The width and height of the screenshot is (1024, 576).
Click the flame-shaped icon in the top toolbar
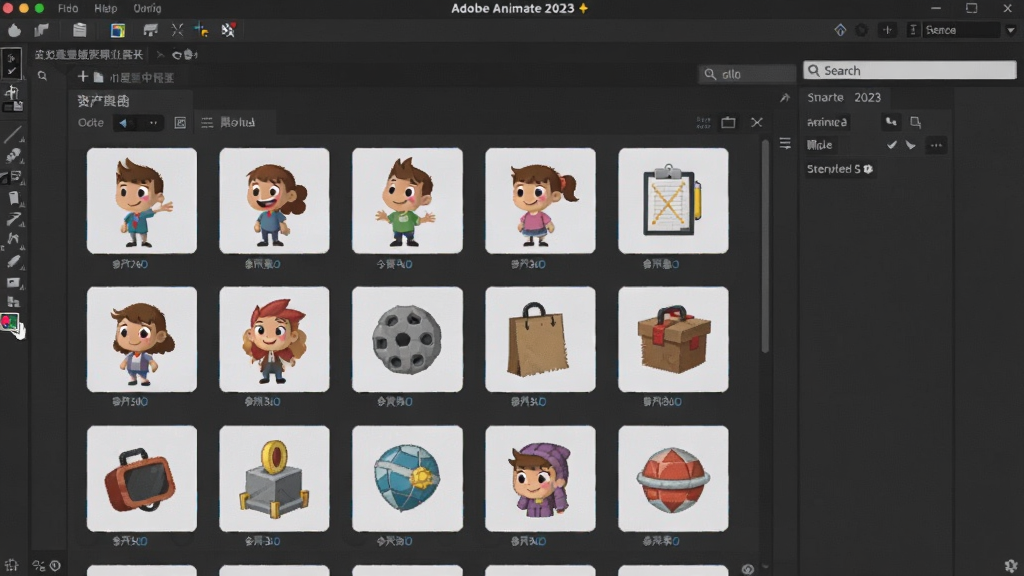[x=14, y=30]
